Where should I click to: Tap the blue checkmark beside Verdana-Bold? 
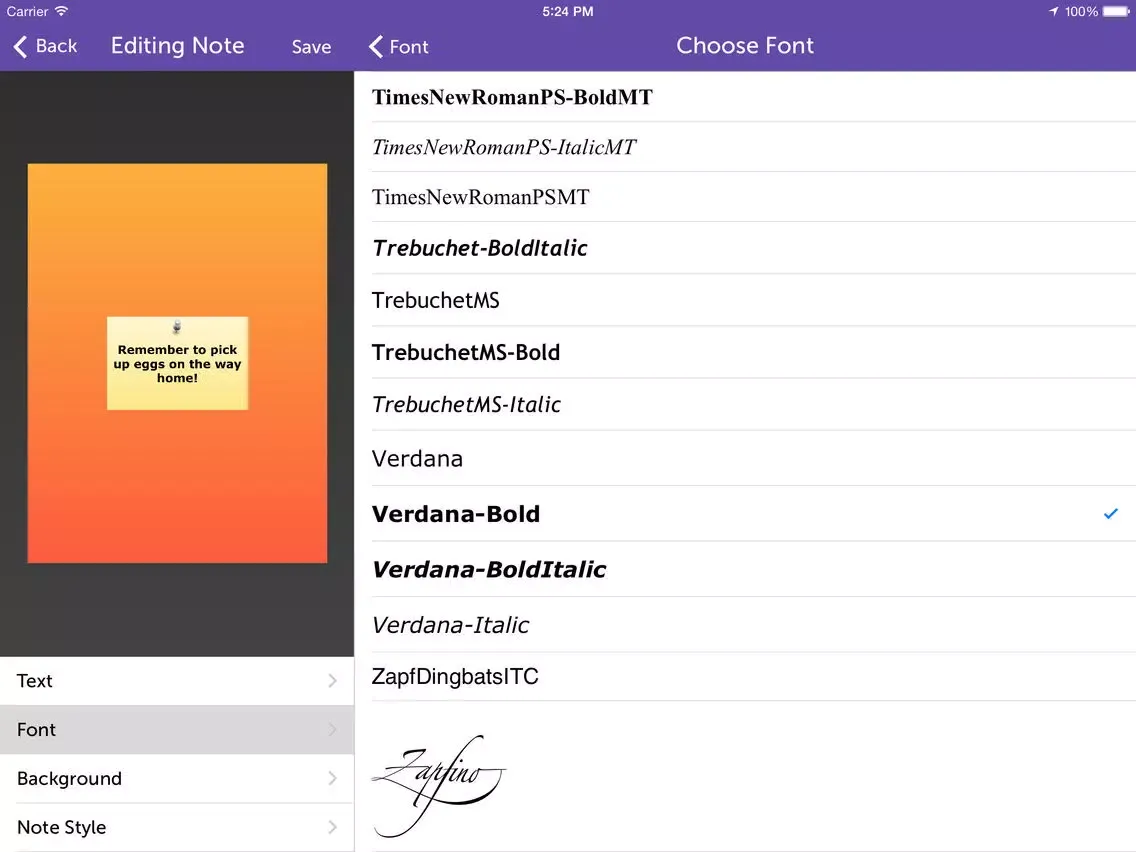1111,514
